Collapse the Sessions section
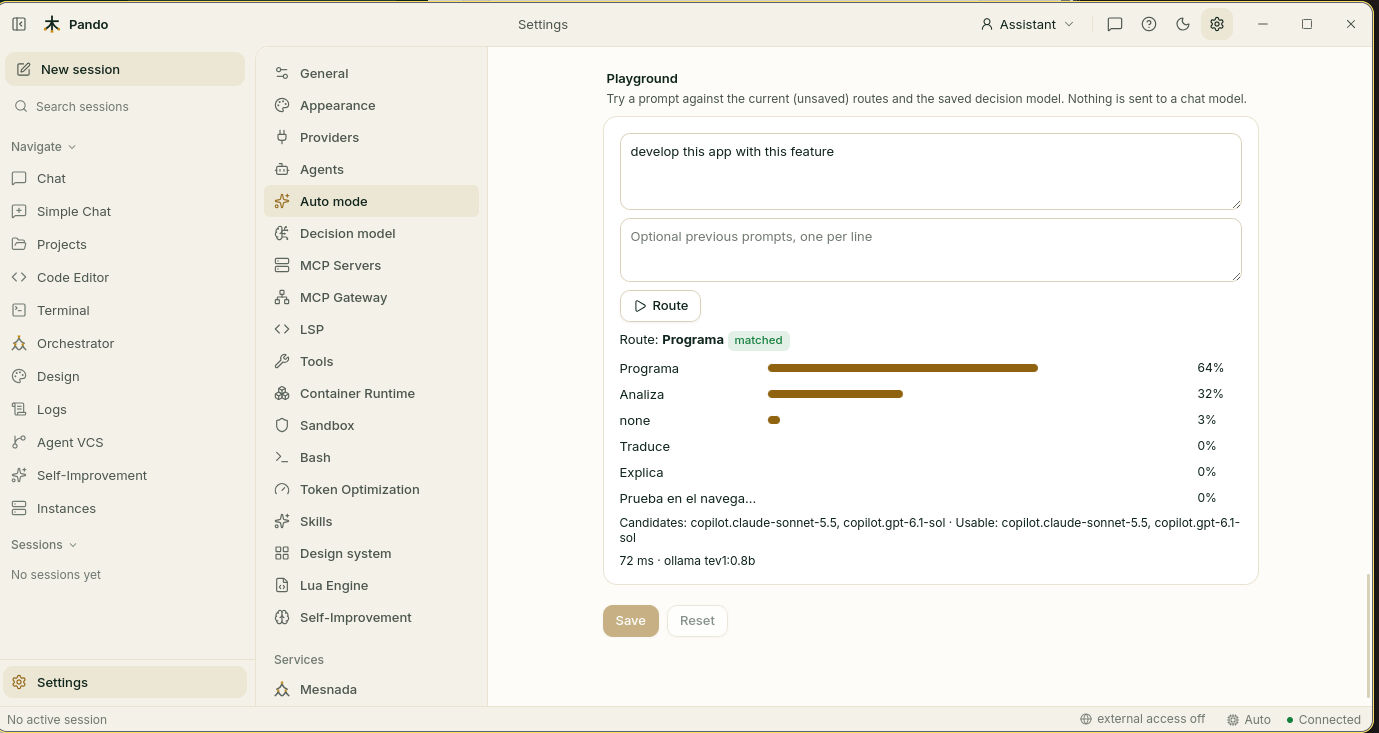Image resolution: width=1379 pixels, height=733 pixels. point(44,544)
